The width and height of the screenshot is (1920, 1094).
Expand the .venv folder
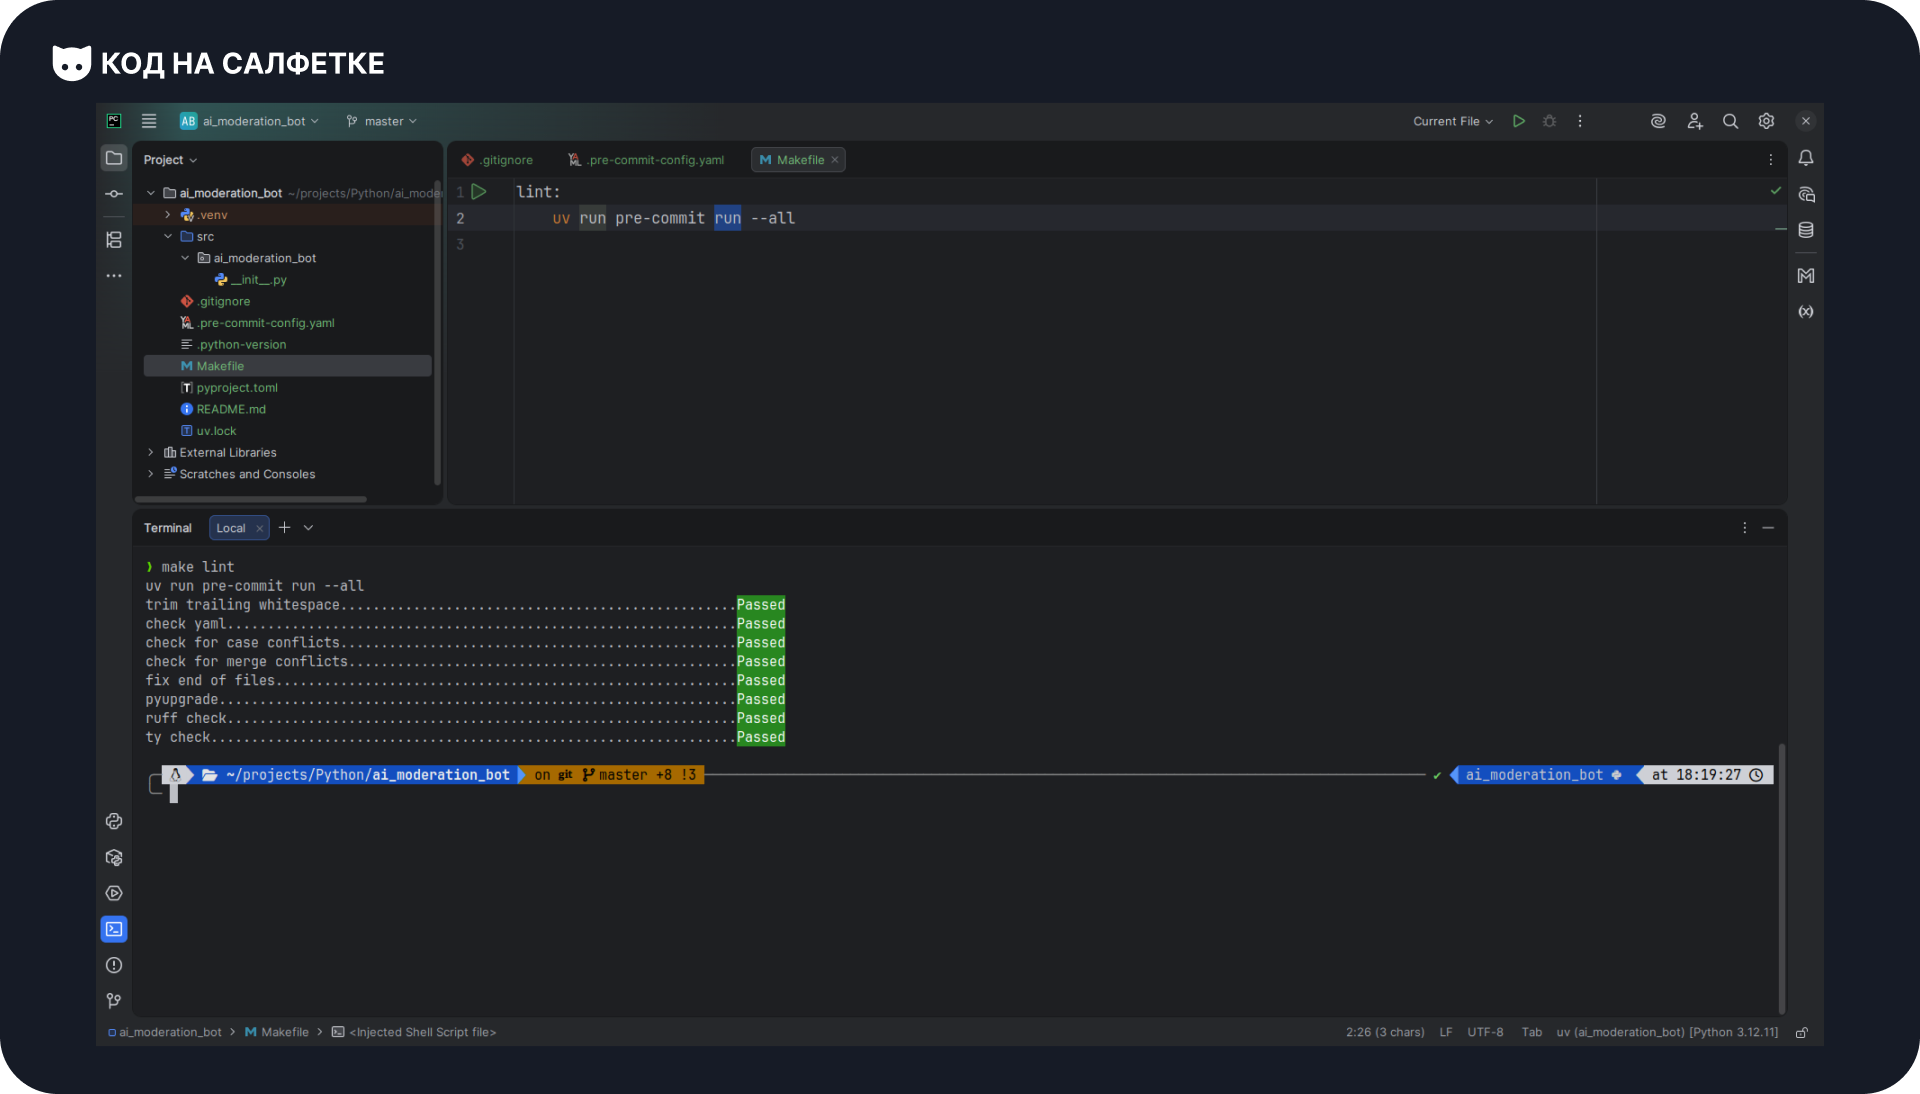point(167,215)
